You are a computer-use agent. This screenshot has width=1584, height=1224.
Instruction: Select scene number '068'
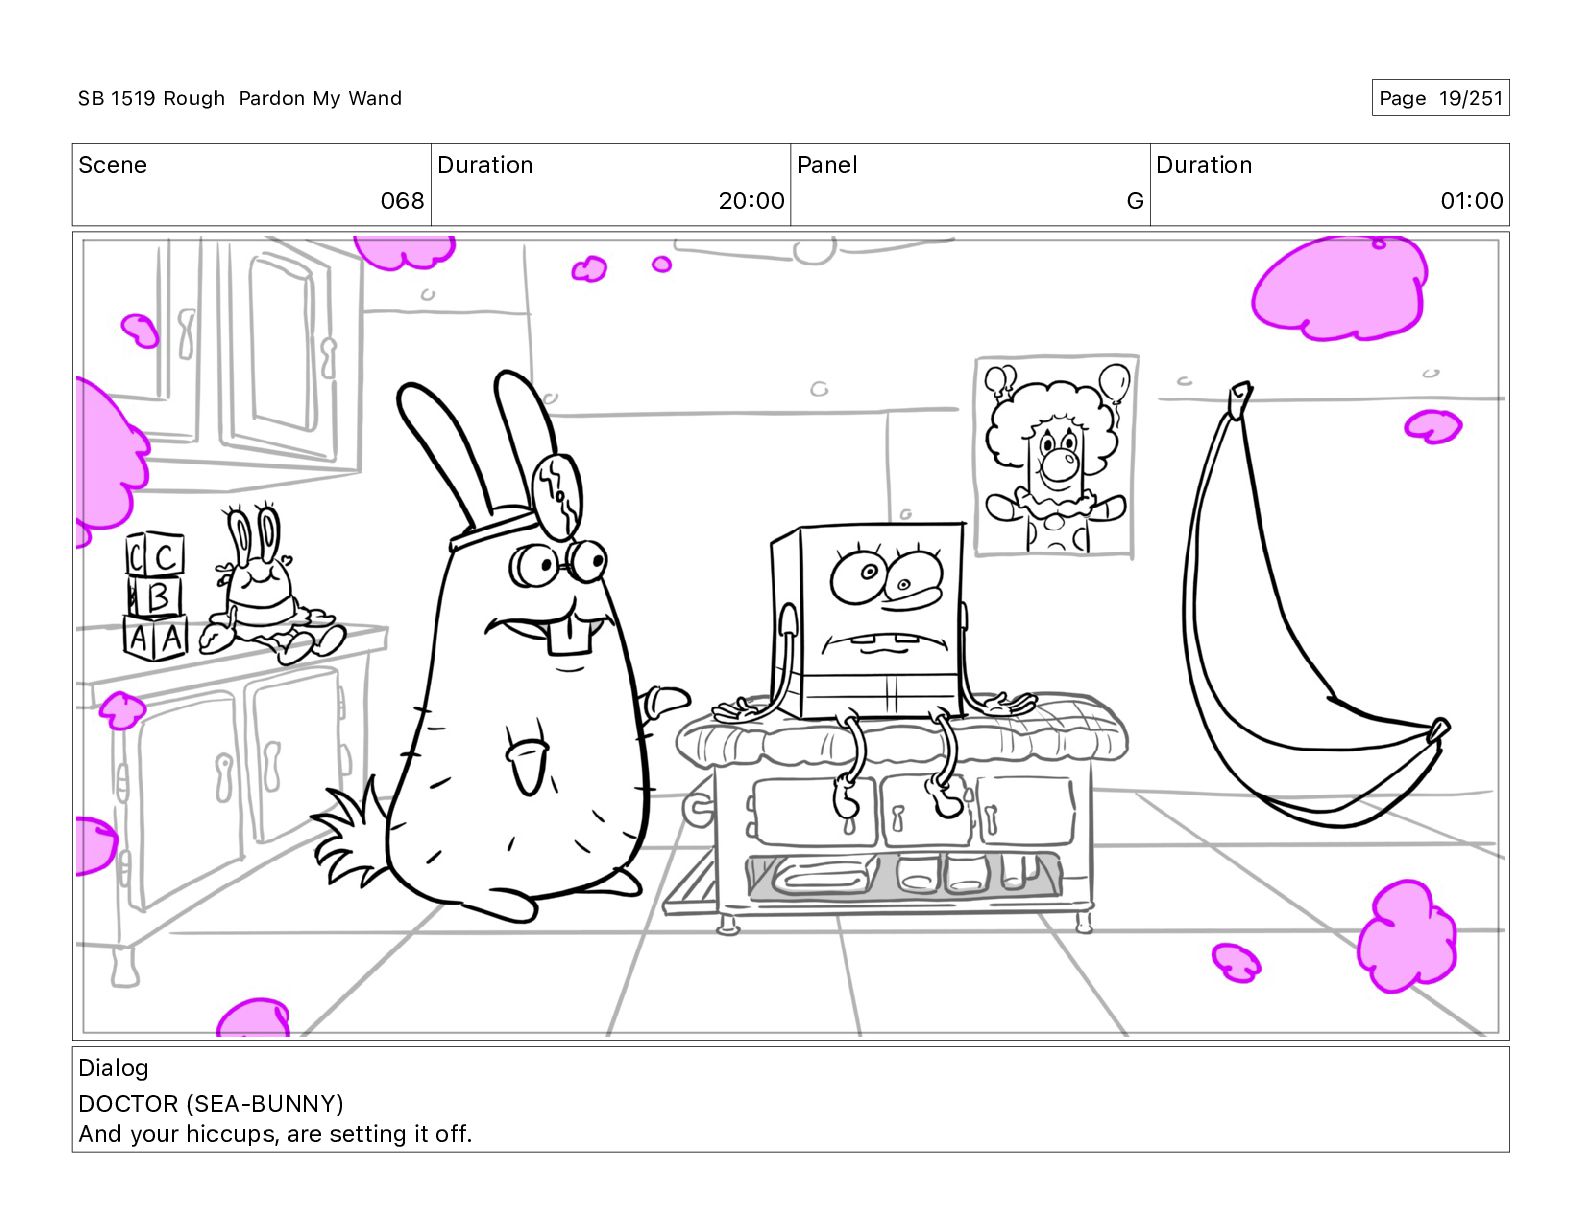click(402, 201)
